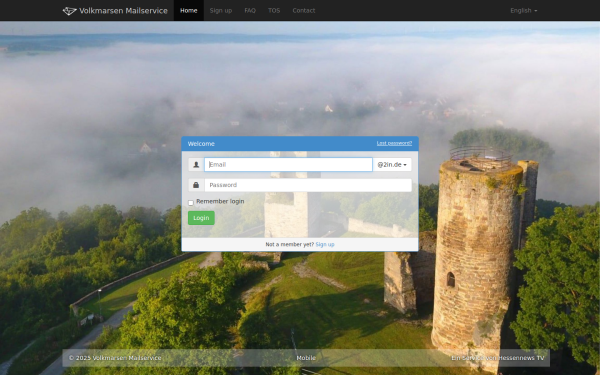The width and height of the screenshot is (600, 375).
Task: View the TOS page
Action: coord(274,10)
